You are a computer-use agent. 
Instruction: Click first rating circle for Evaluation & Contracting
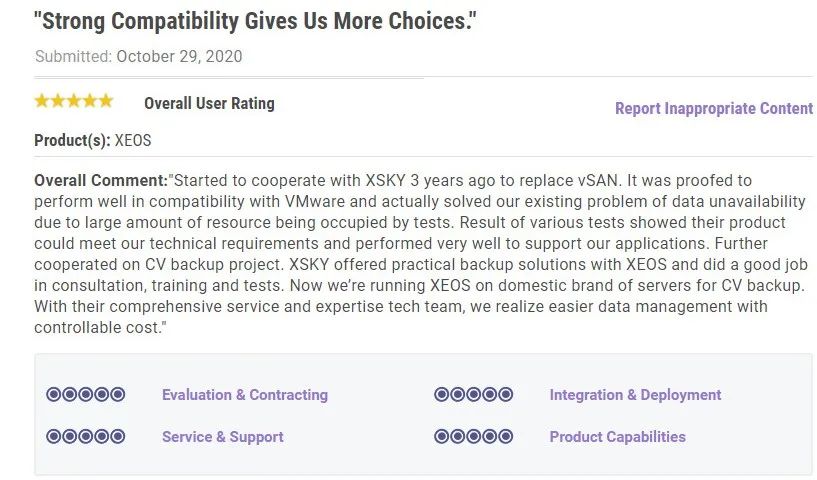tap(54, 395)
